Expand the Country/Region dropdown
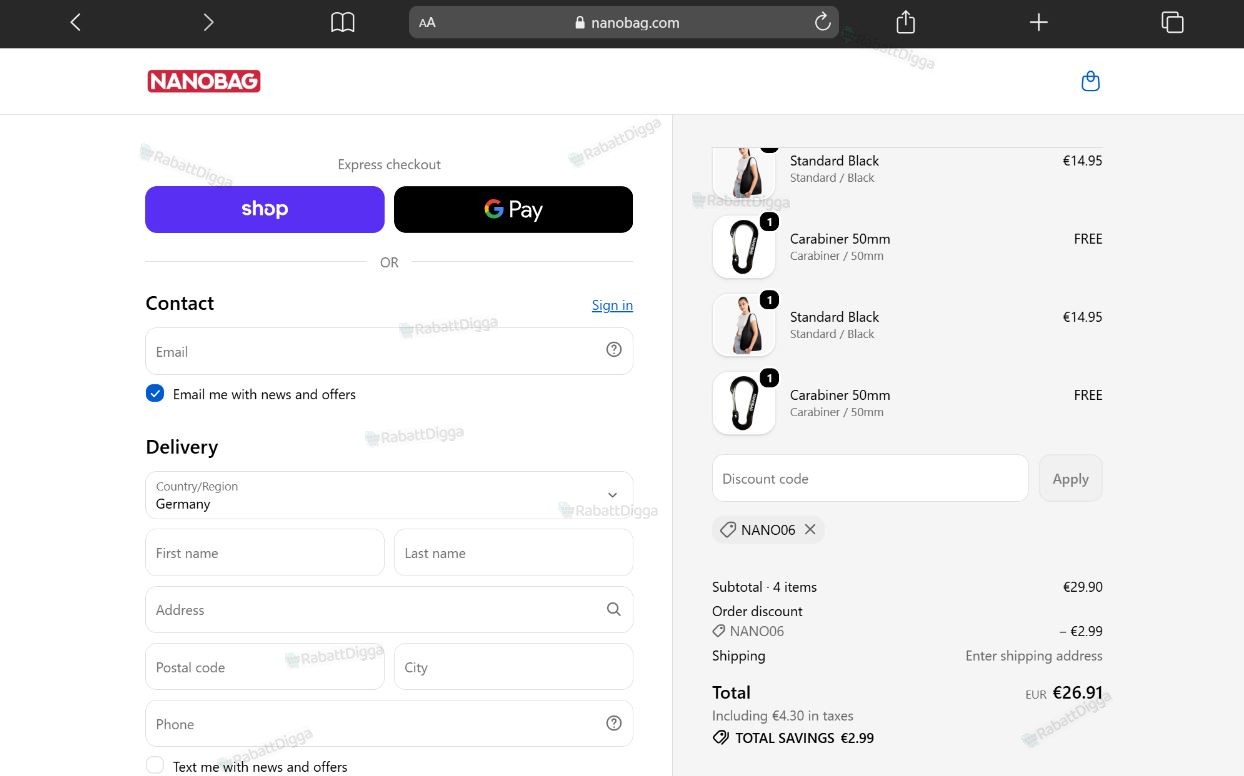The image size is (1244, 776). click(x=389, y=495)
